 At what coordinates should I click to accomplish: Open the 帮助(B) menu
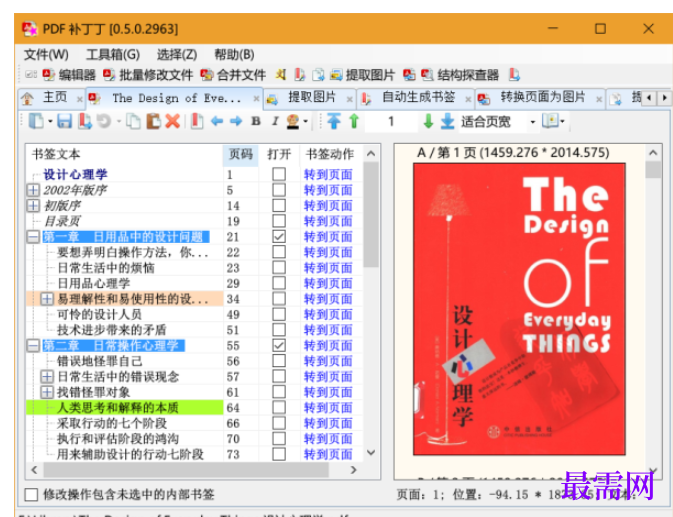point(234,54)
